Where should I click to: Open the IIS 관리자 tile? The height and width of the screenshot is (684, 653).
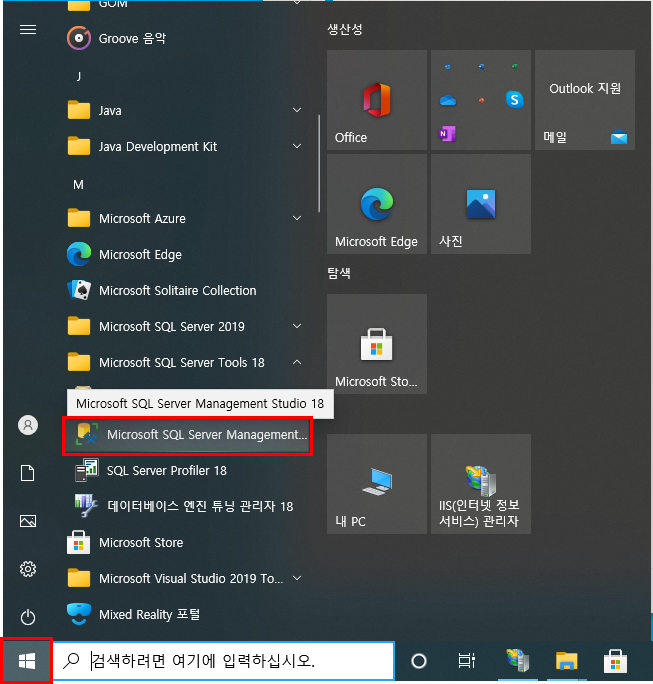pos(481,484)
